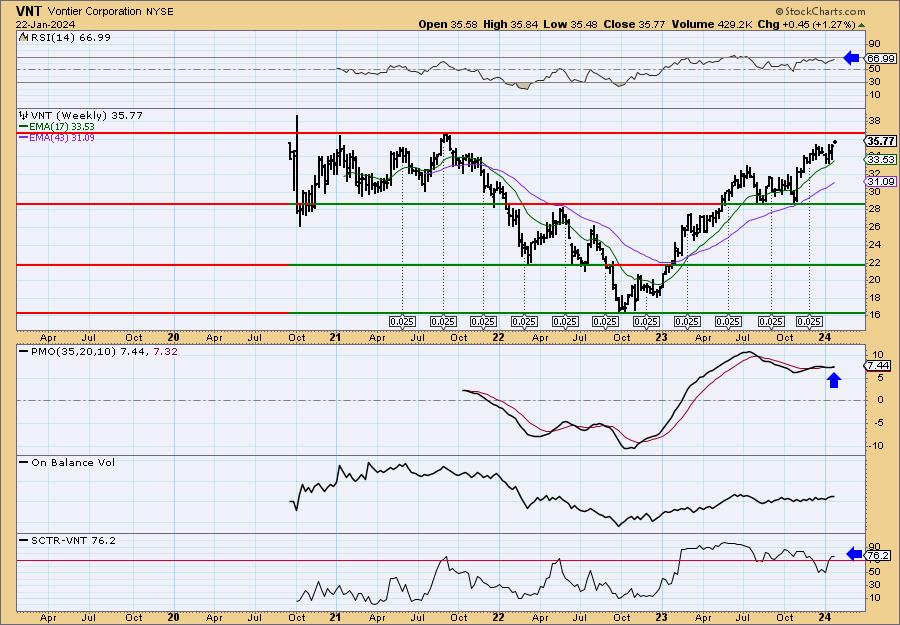The height and width of the screenshot is (625, 900).
Task: Click the 35.77 last price tag on axis
Action: pos(881,141)
